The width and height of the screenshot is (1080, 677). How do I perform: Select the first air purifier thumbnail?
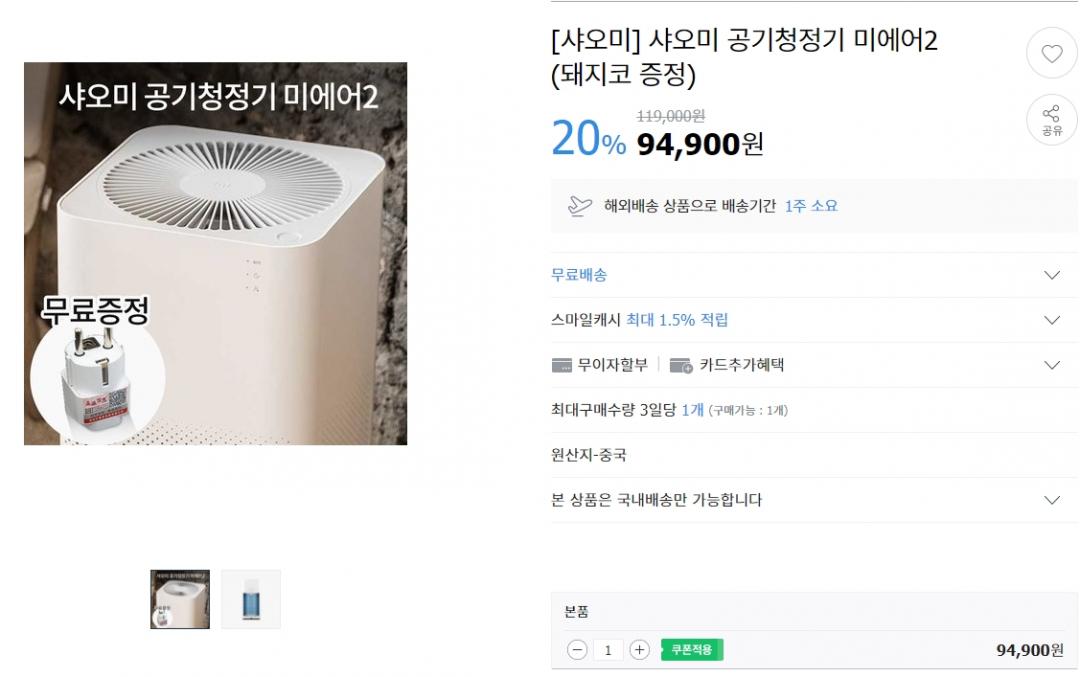pos(180,599)
